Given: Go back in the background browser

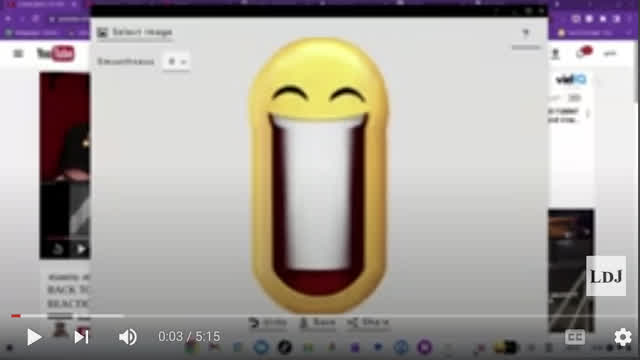Looking at the screenshot, I should click(x=8, y=18).
